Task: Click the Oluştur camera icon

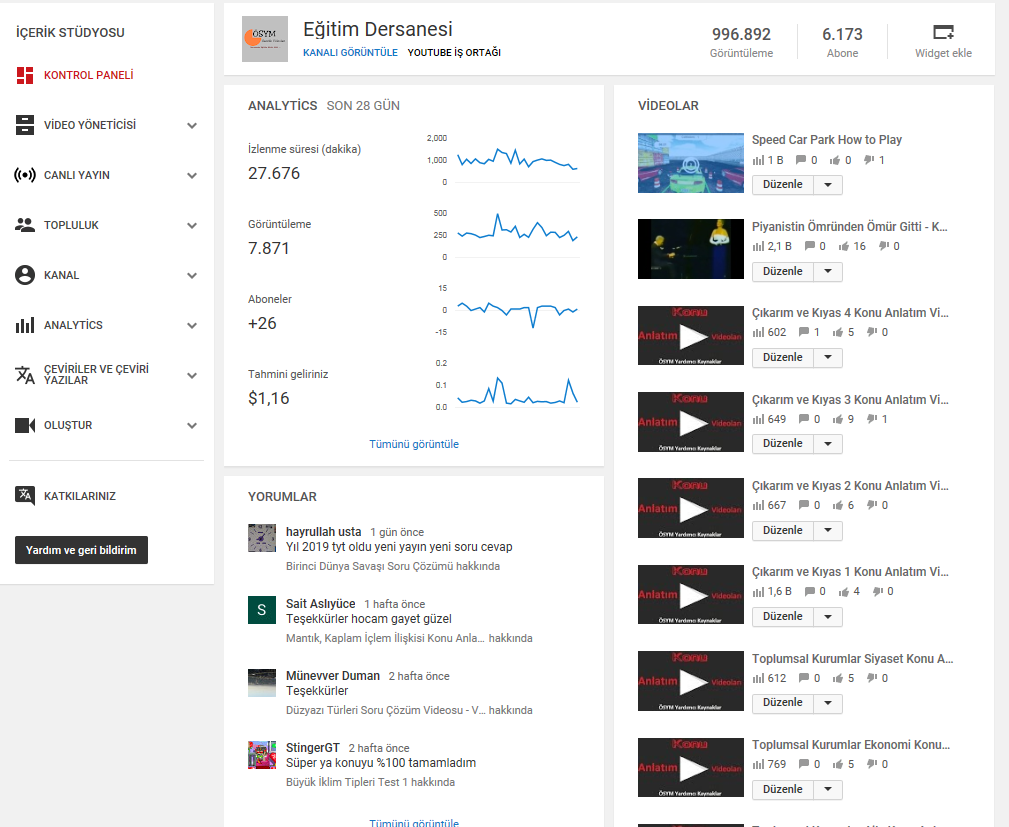Action: [24, 425]
